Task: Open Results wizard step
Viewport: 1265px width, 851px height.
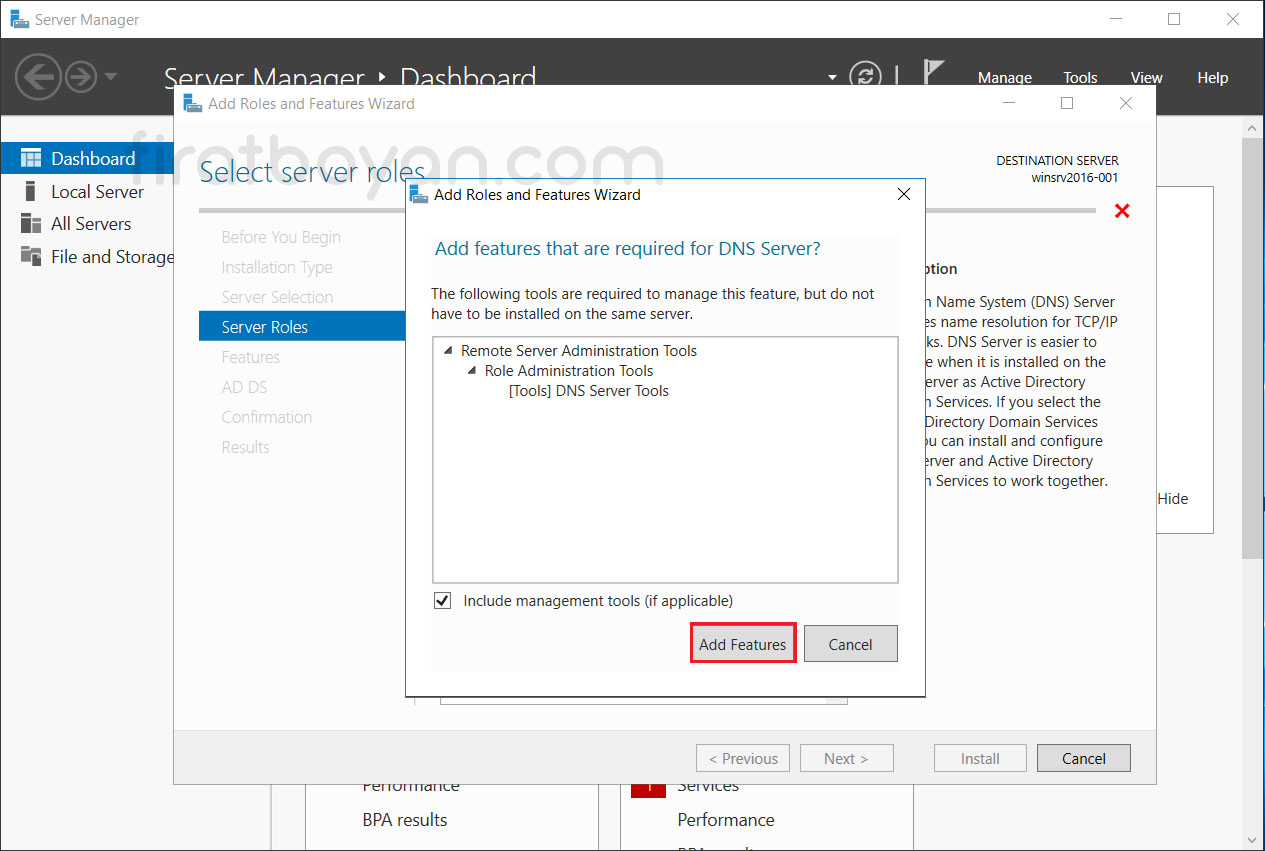Action: [x=246, y=447]
